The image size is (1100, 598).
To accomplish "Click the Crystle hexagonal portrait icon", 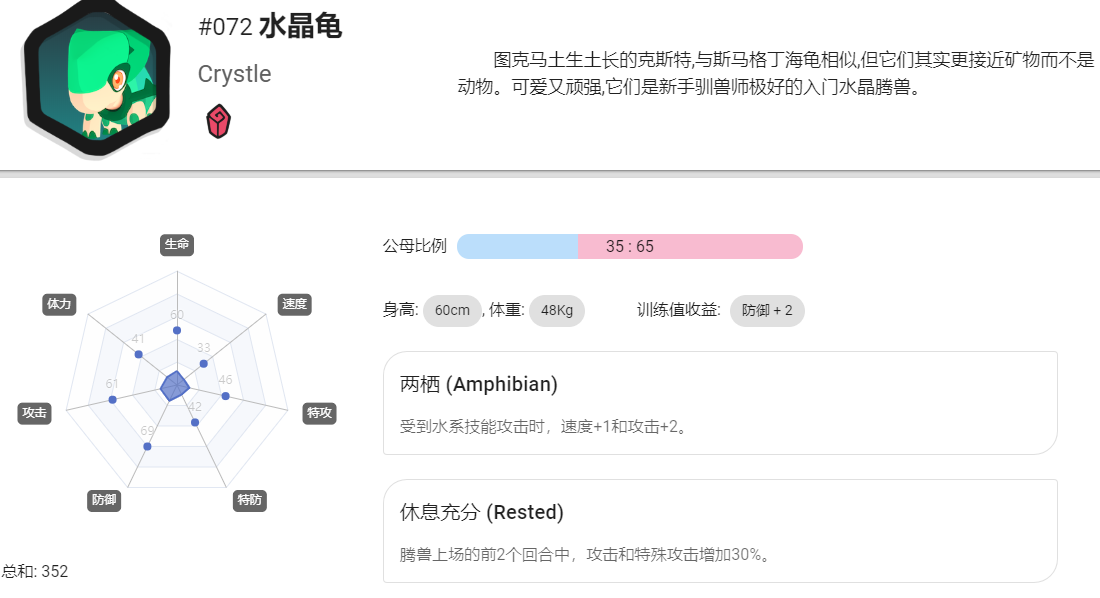I will click(97, 78).
